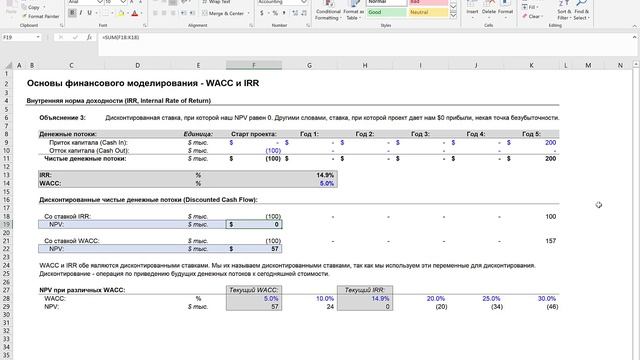Click Insert cells button

(472, 9)
